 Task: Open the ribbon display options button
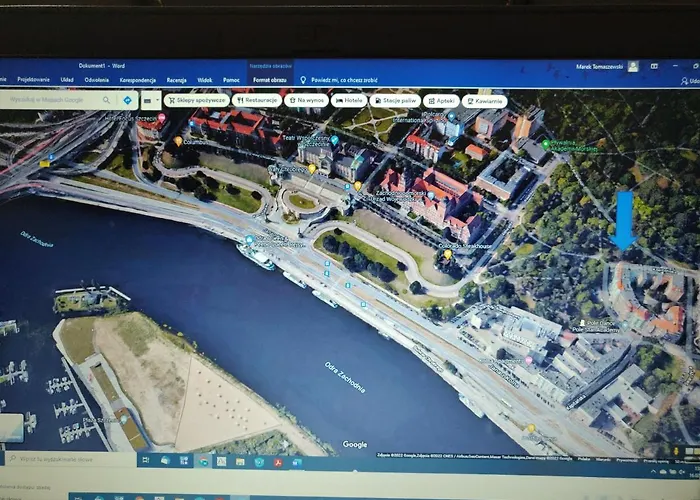coord(654,66)
